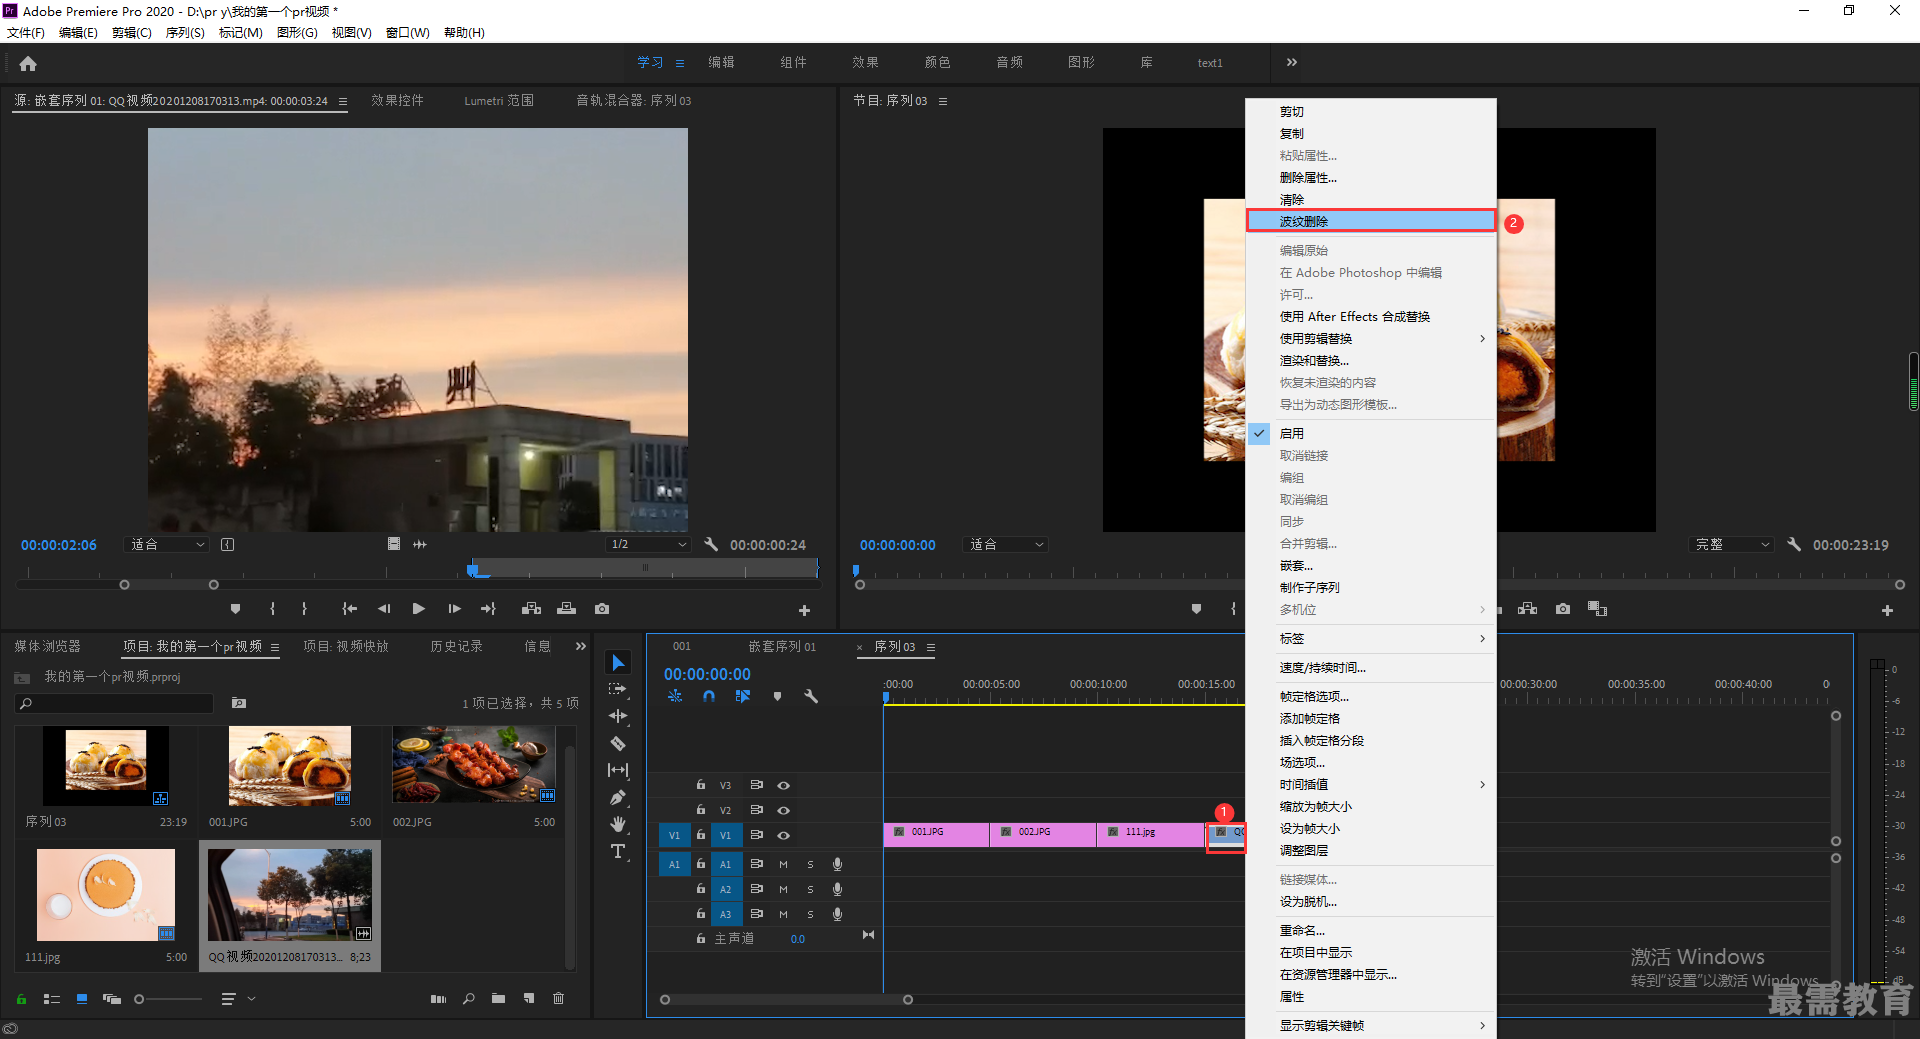The width and height of the screenshot is (1920, 1039).
Task: Select the Razor tool
Action: pyautogui.click(x=618, y=743)
